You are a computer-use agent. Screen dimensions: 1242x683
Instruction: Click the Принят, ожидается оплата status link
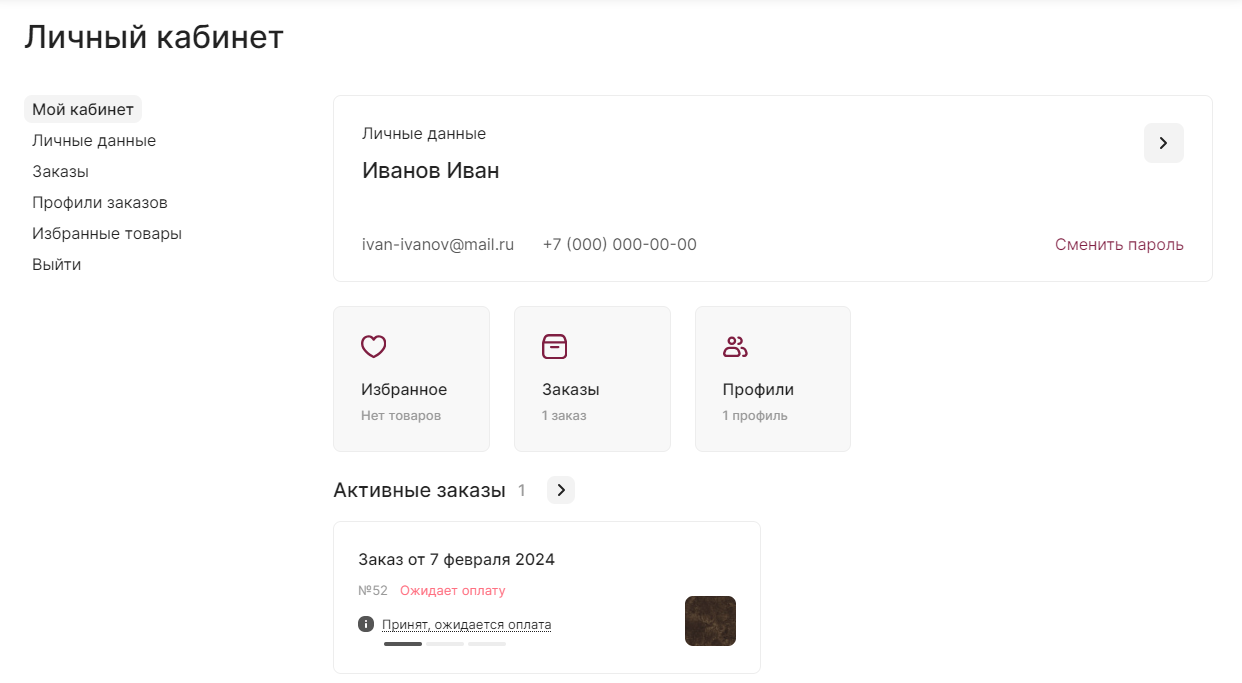tap(466, 625)
